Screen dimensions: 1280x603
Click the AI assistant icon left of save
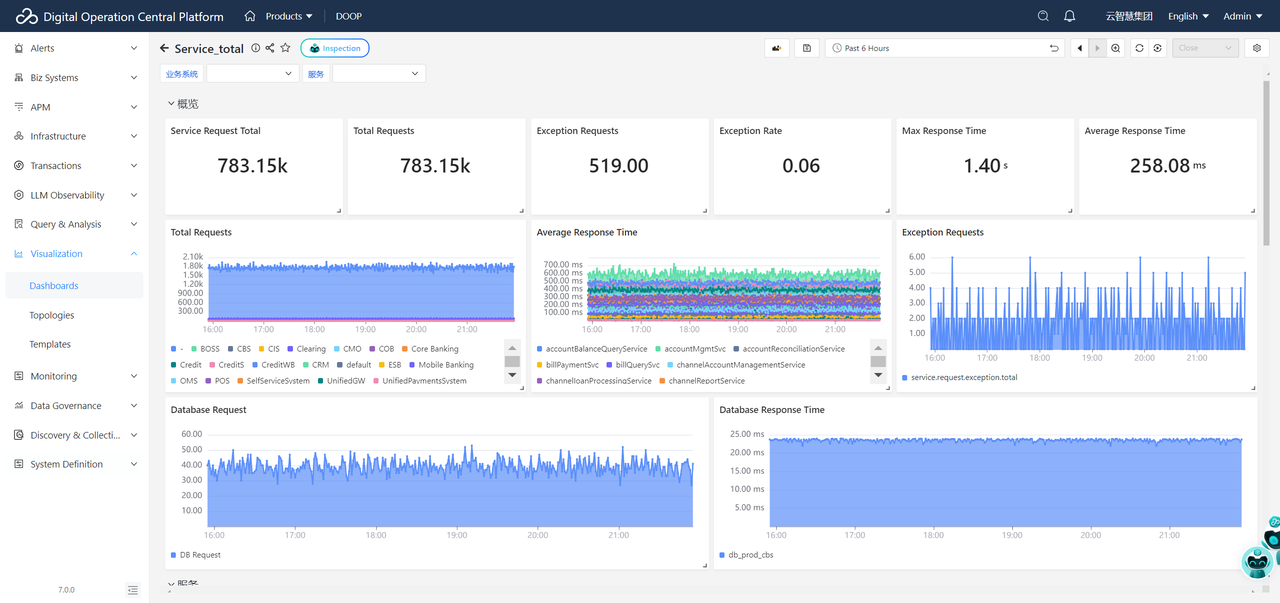coord(776,48)
